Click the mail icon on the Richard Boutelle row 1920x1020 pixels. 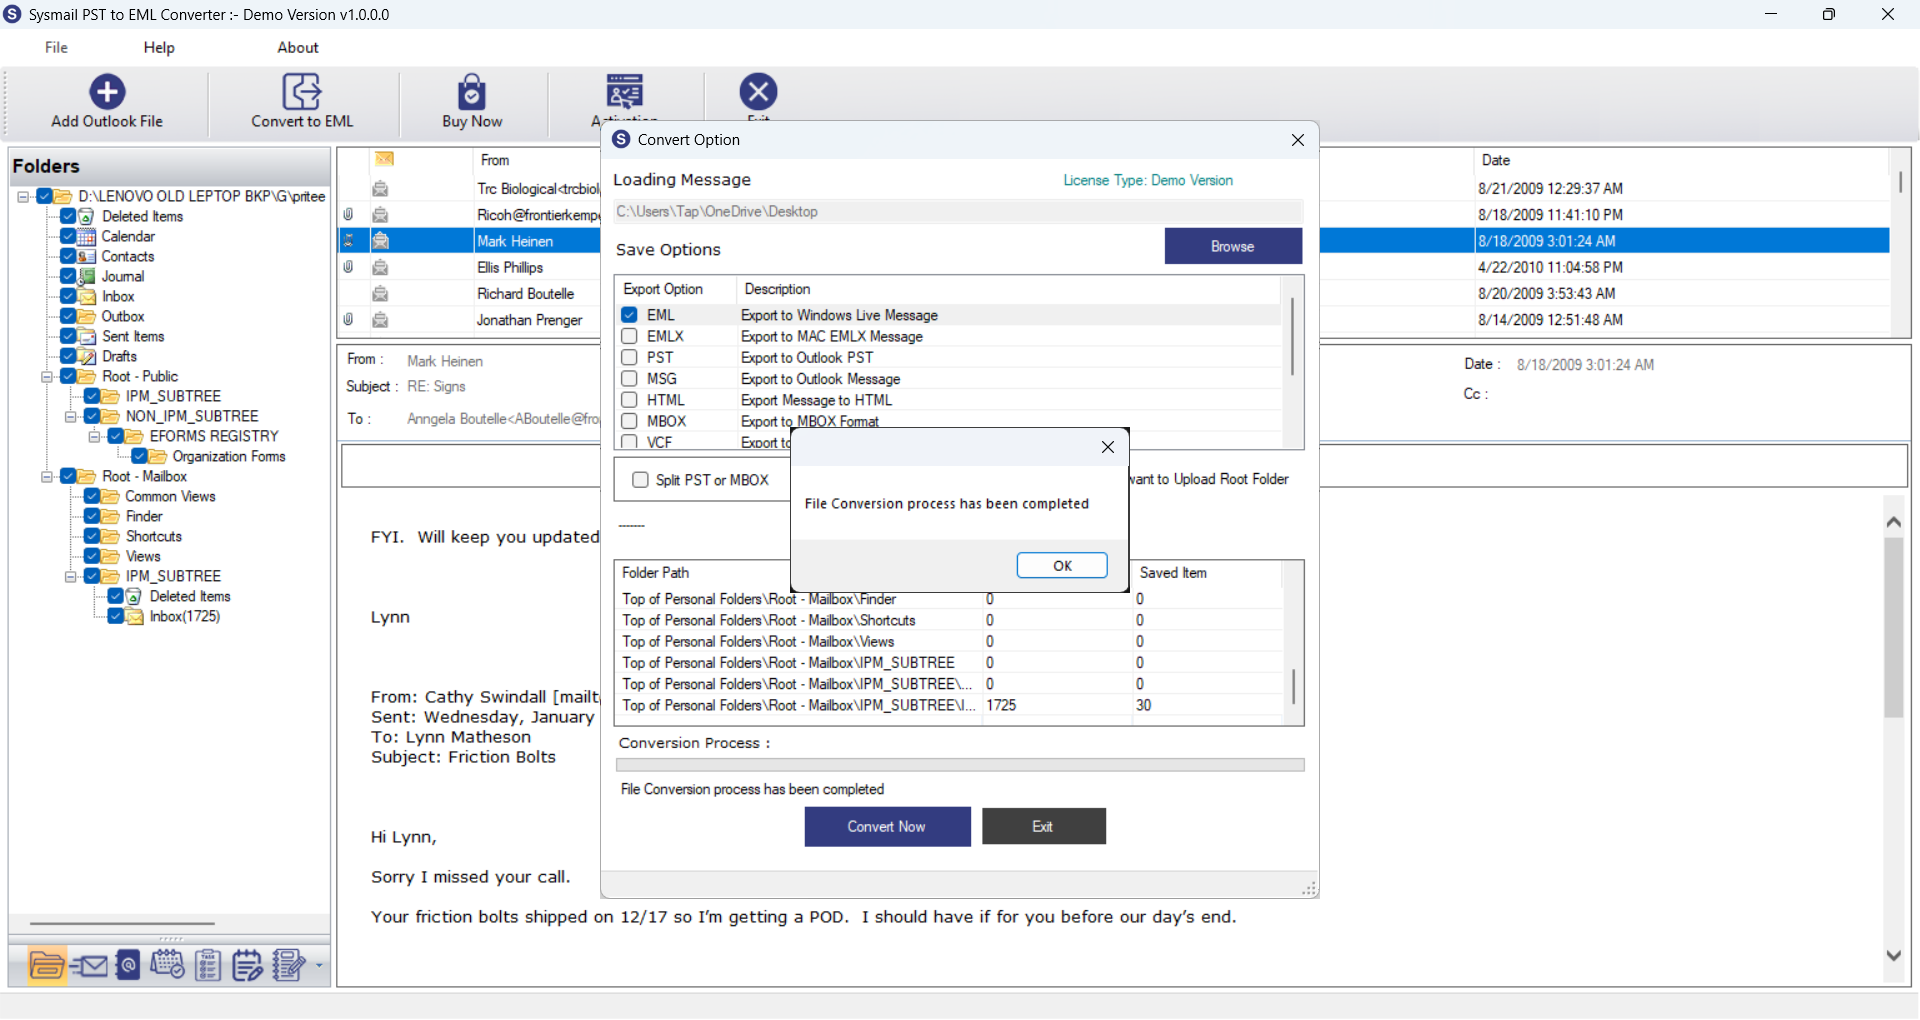(x=380, y=294)
